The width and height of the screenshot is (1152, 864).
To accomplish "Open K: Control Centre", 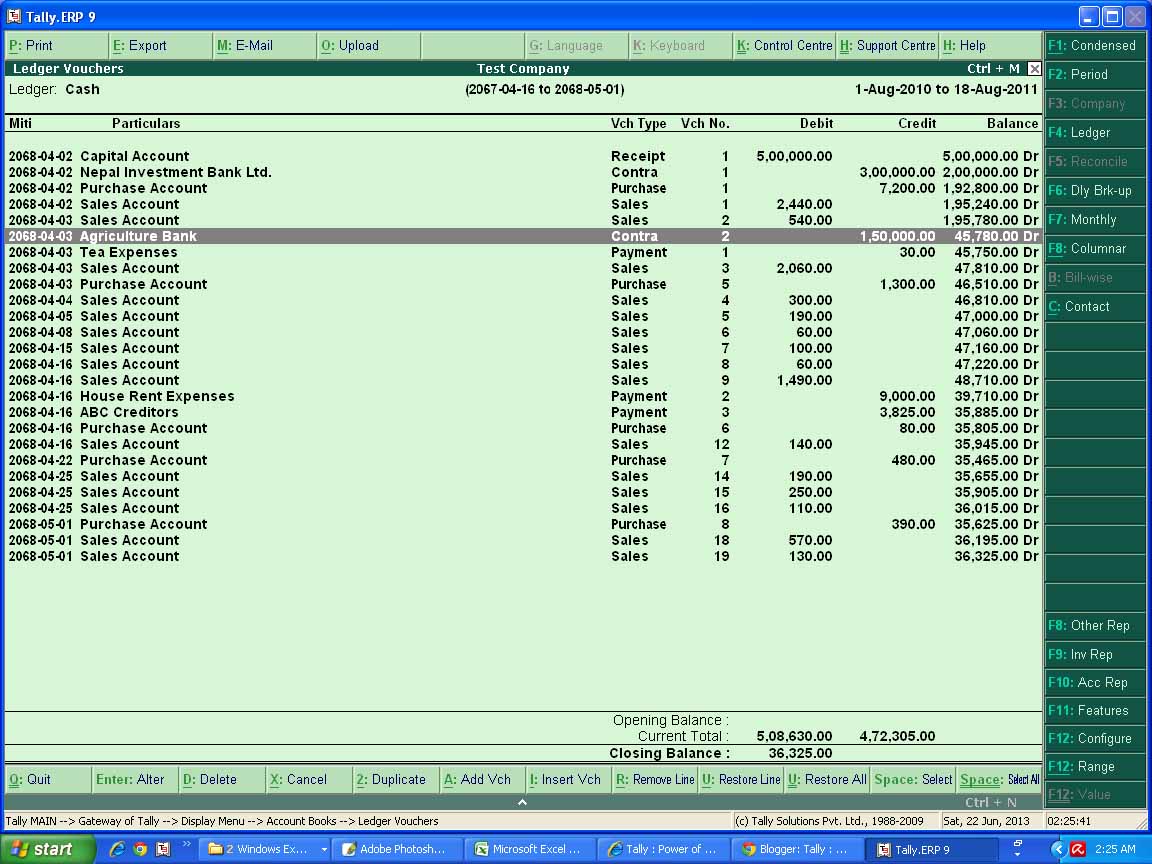I will coord(785,46).
